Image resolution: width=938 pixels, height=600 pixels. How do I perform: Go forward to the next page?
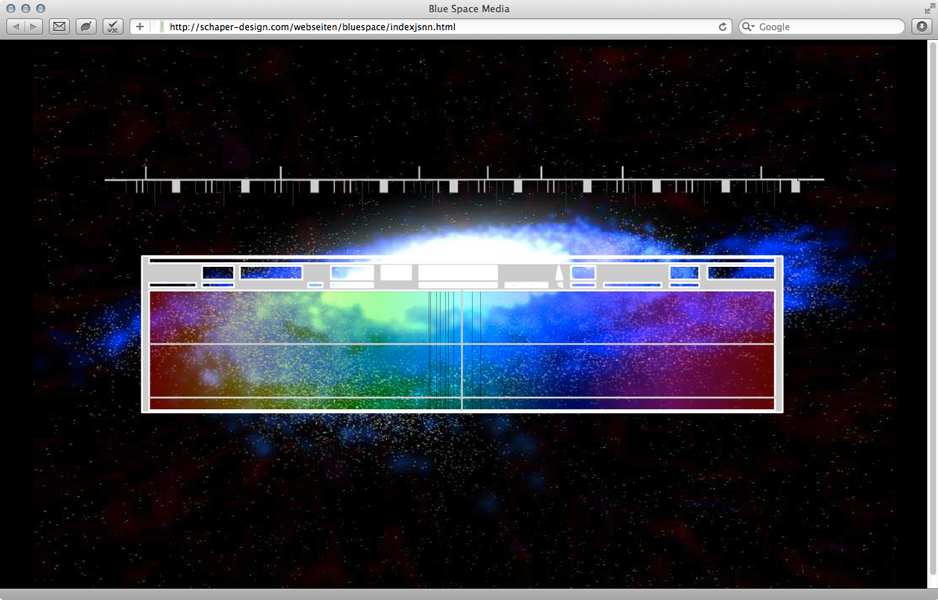pyautogui.click(x=34, y=26)
